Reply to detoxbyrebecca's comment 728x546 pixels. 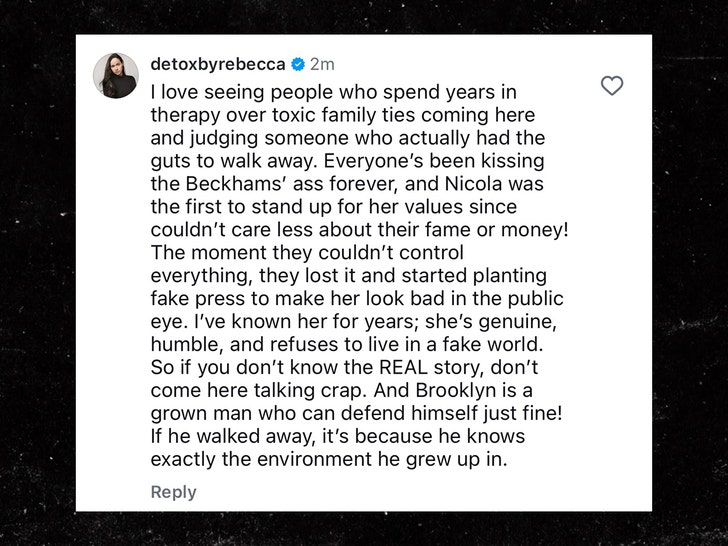(173, 492)
